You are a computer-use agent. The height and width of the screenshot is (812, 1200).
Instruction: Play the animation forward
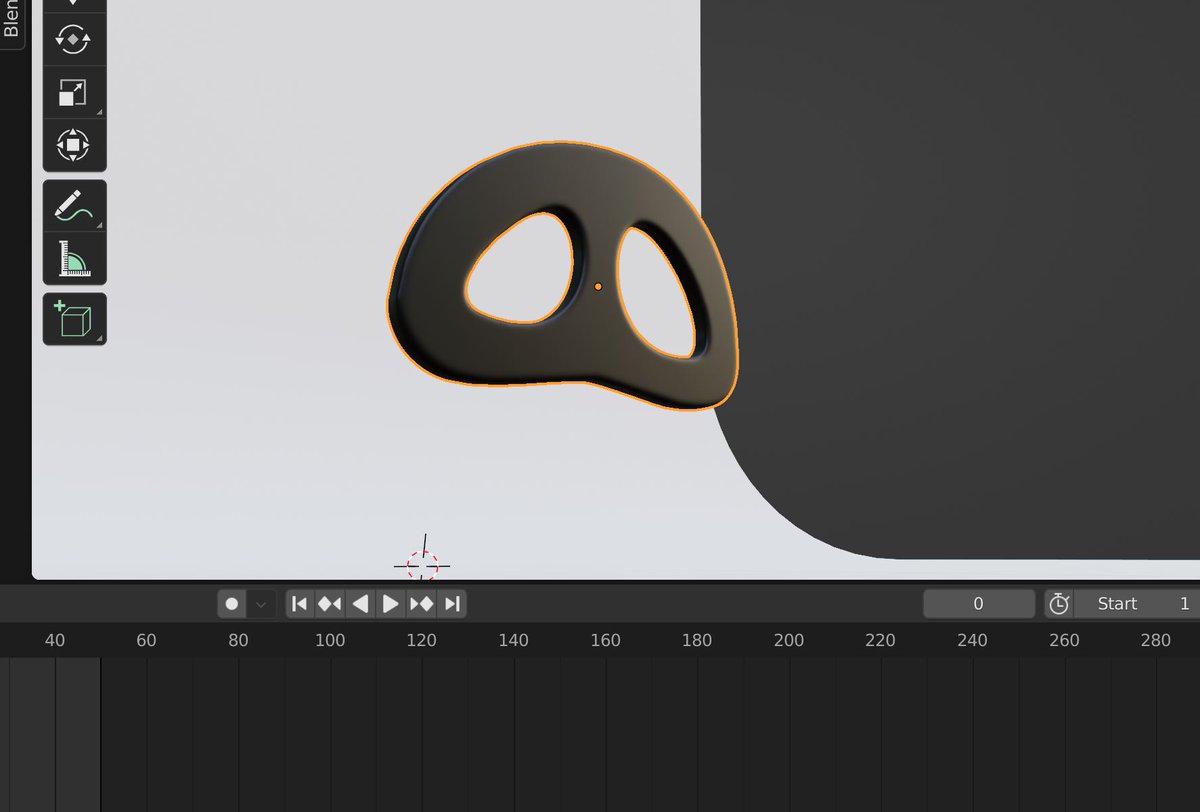coord(391,604)
